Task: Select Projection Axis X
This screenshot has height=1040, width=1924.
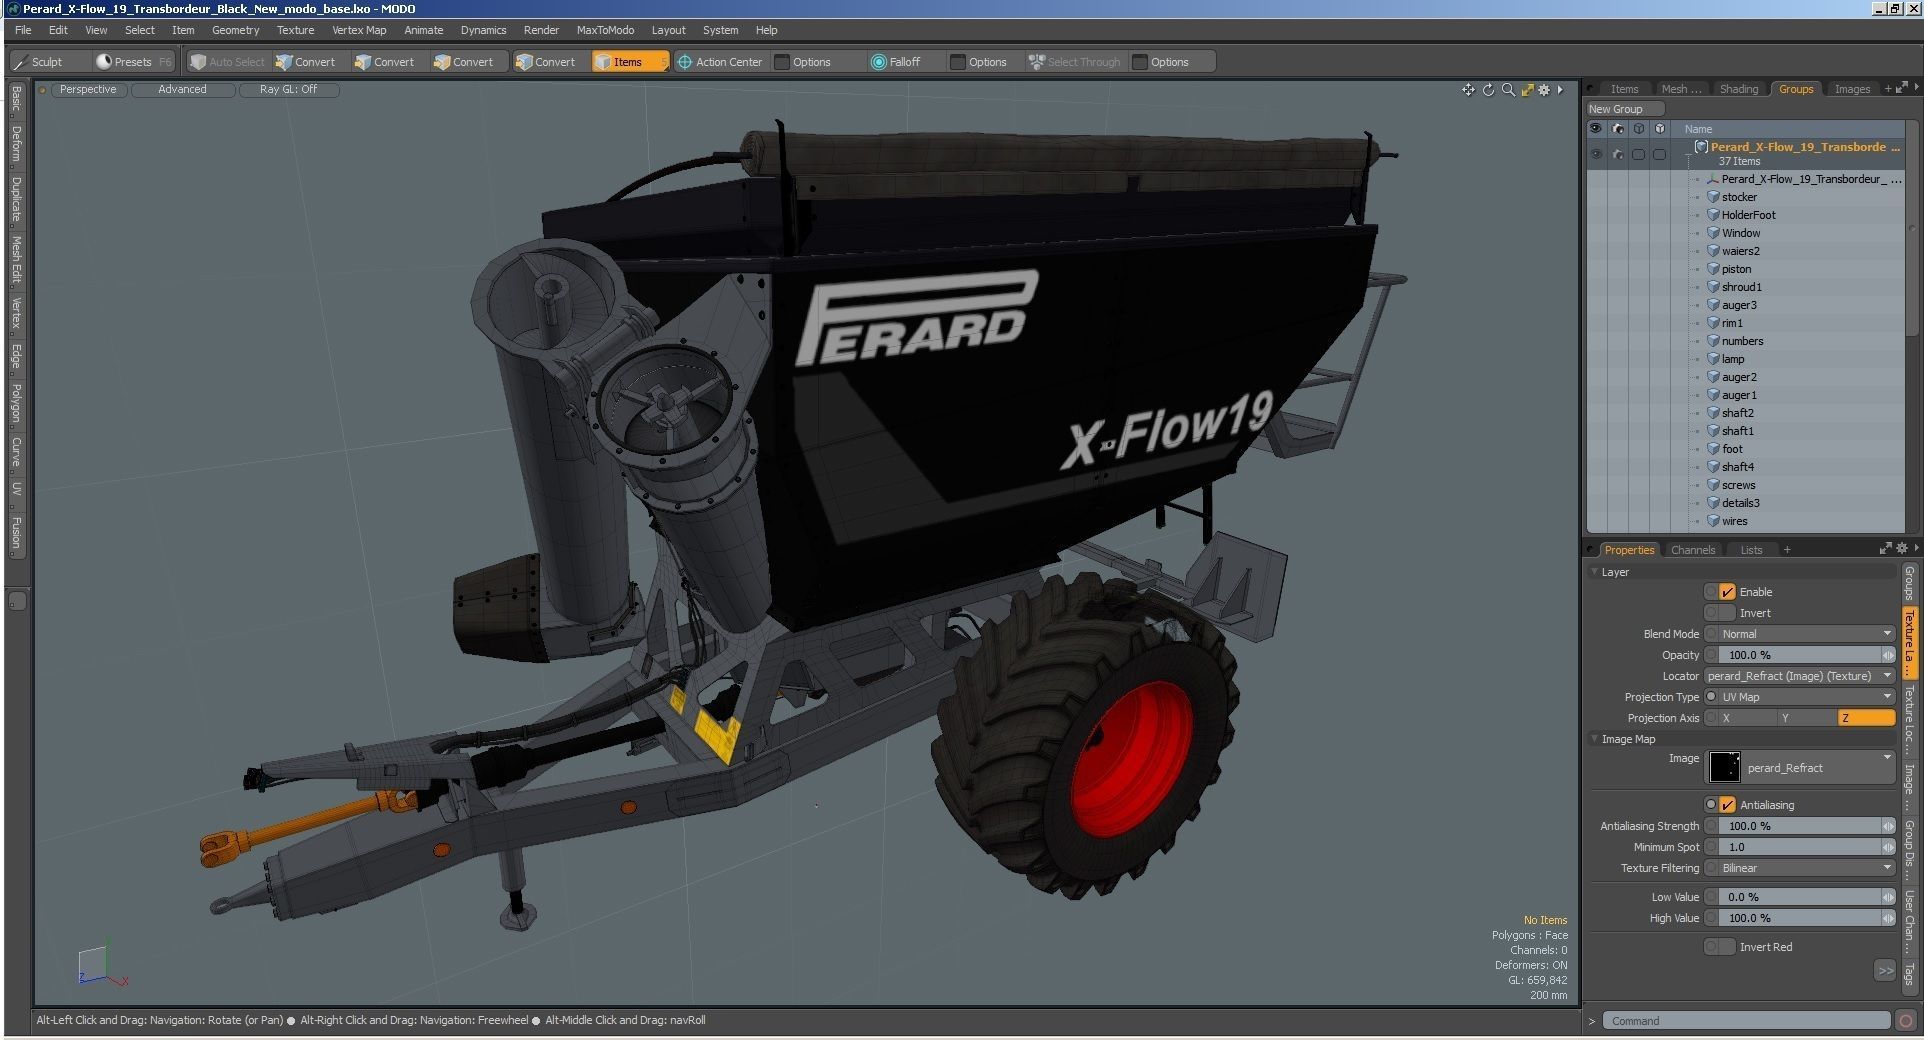Action: pos(1748,718)
